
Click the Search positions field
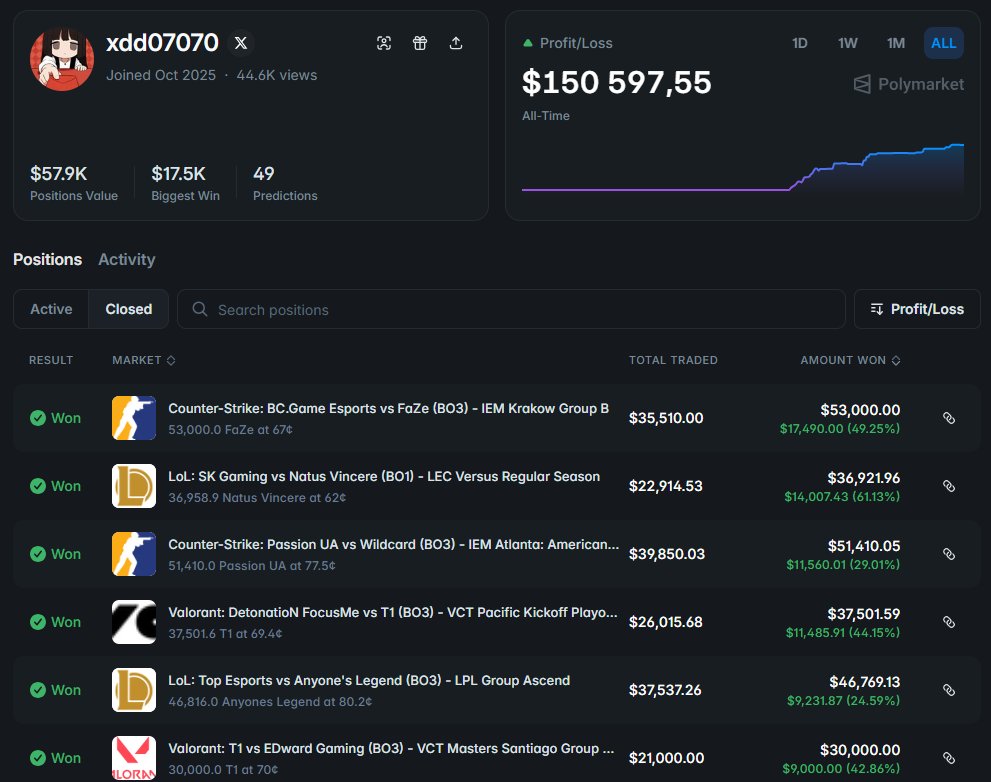[511, 309]
